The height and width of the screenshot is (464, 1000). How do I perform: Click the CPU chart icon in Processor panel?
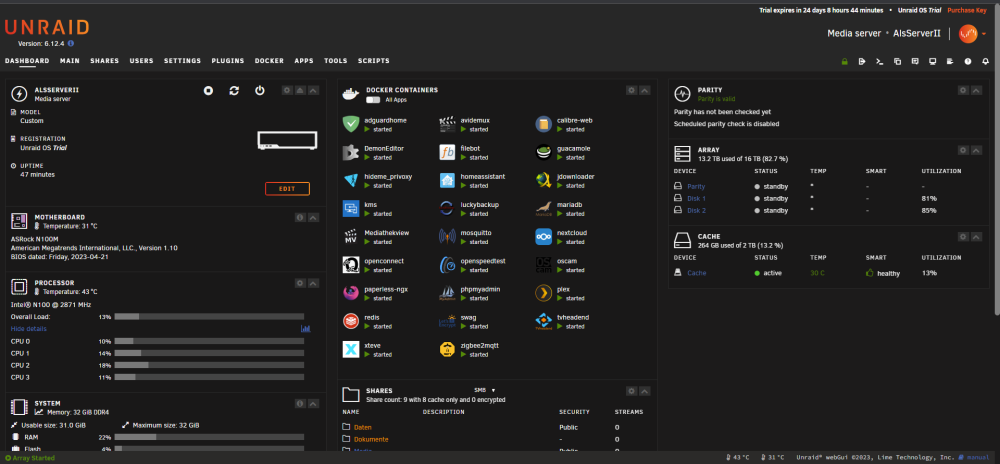(x=305, y=329)
